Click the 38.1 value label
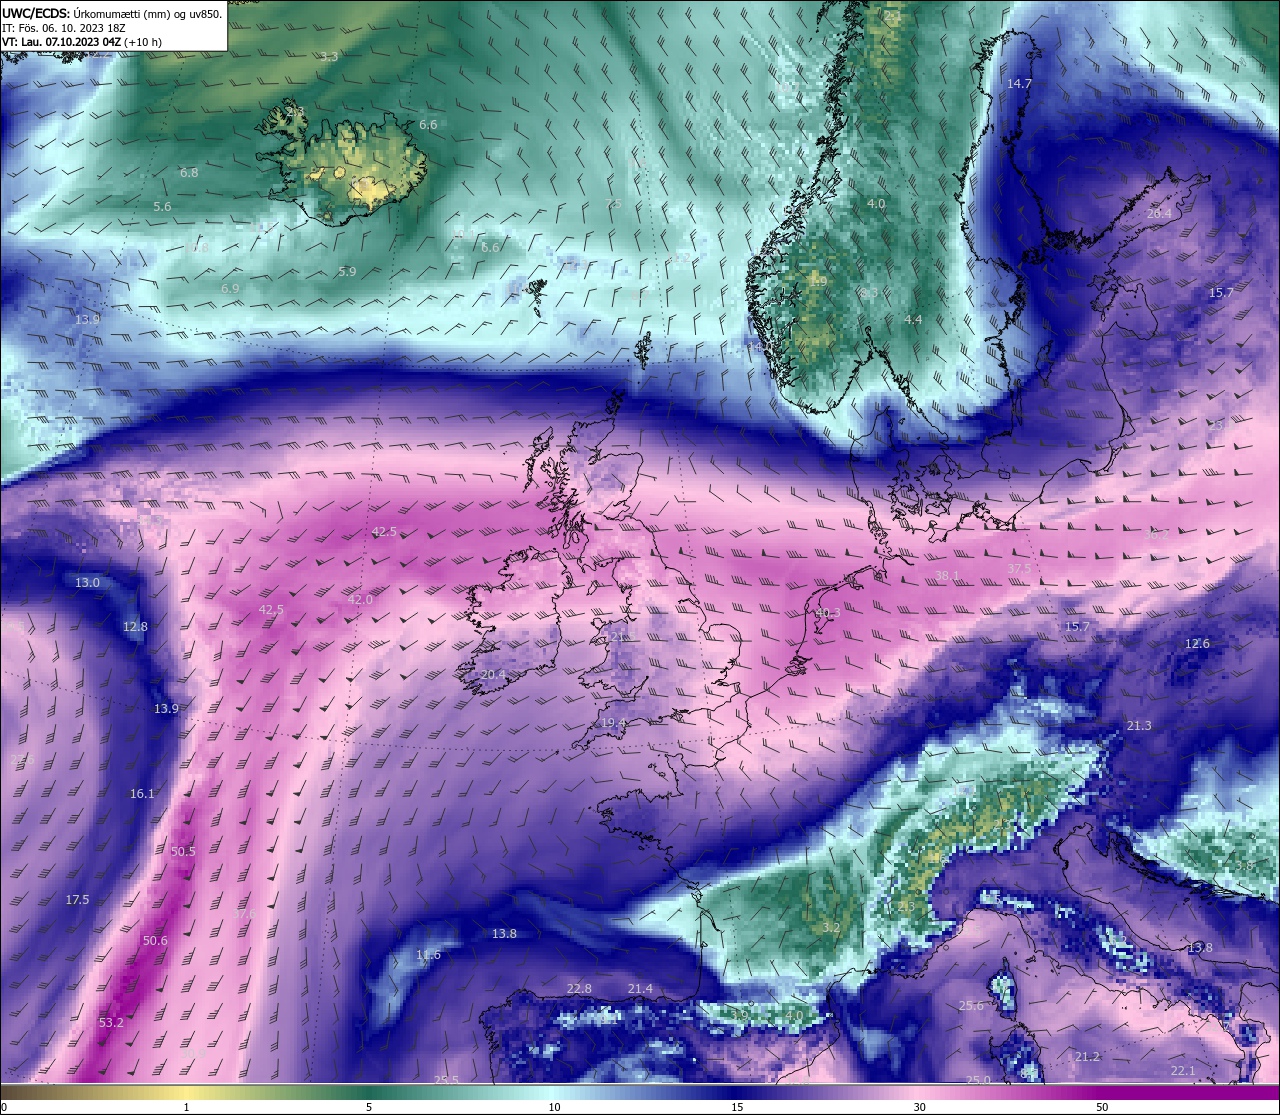 (947, 576)
